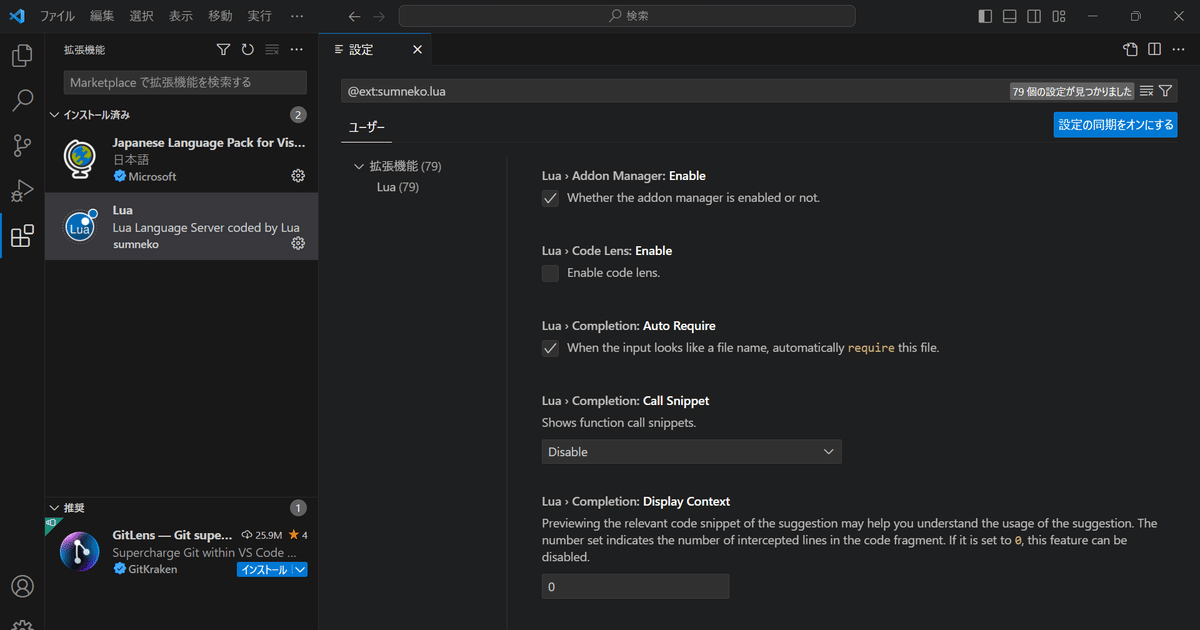Open the Accounts icon in activity bar
1200x630 pixels.
coord(22,586)
